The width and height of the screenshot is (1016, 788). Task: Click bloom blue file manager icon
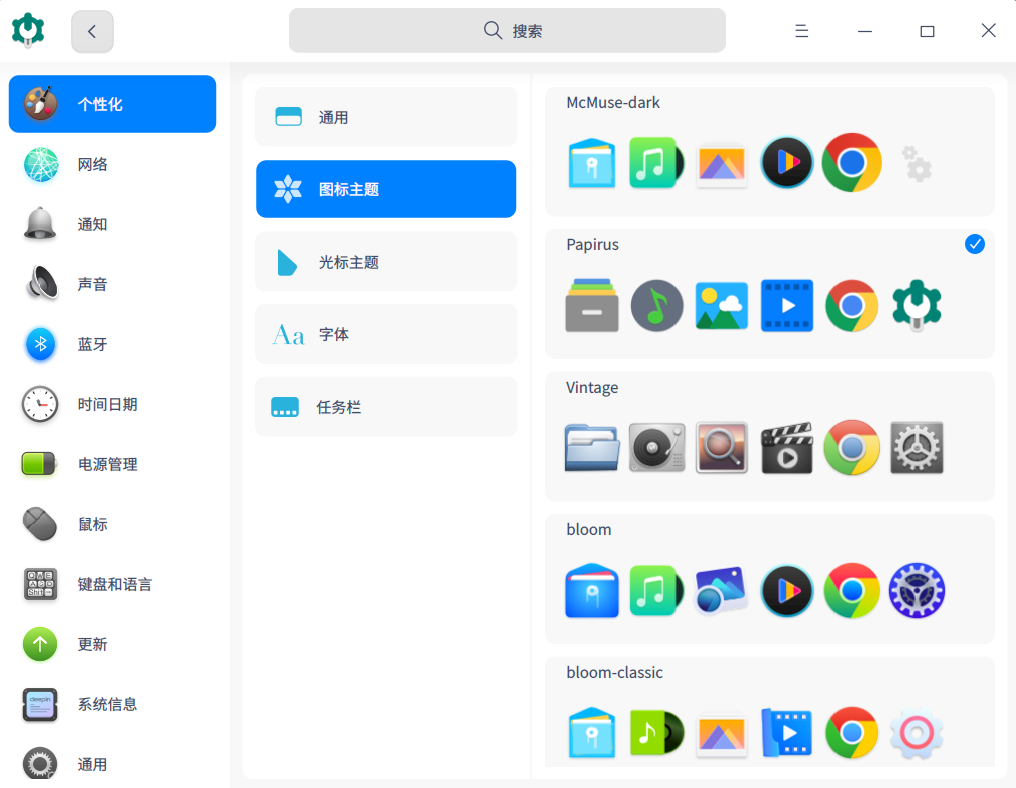pyautogui.click(x=592, y=590)
